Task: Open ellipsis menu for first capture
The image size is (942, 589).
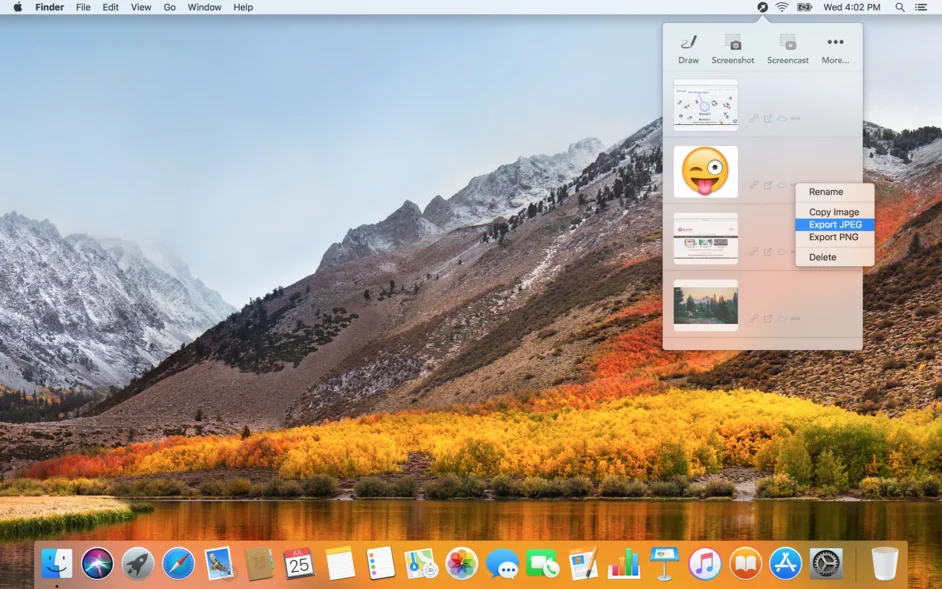Action: click(x=796, y=118)
